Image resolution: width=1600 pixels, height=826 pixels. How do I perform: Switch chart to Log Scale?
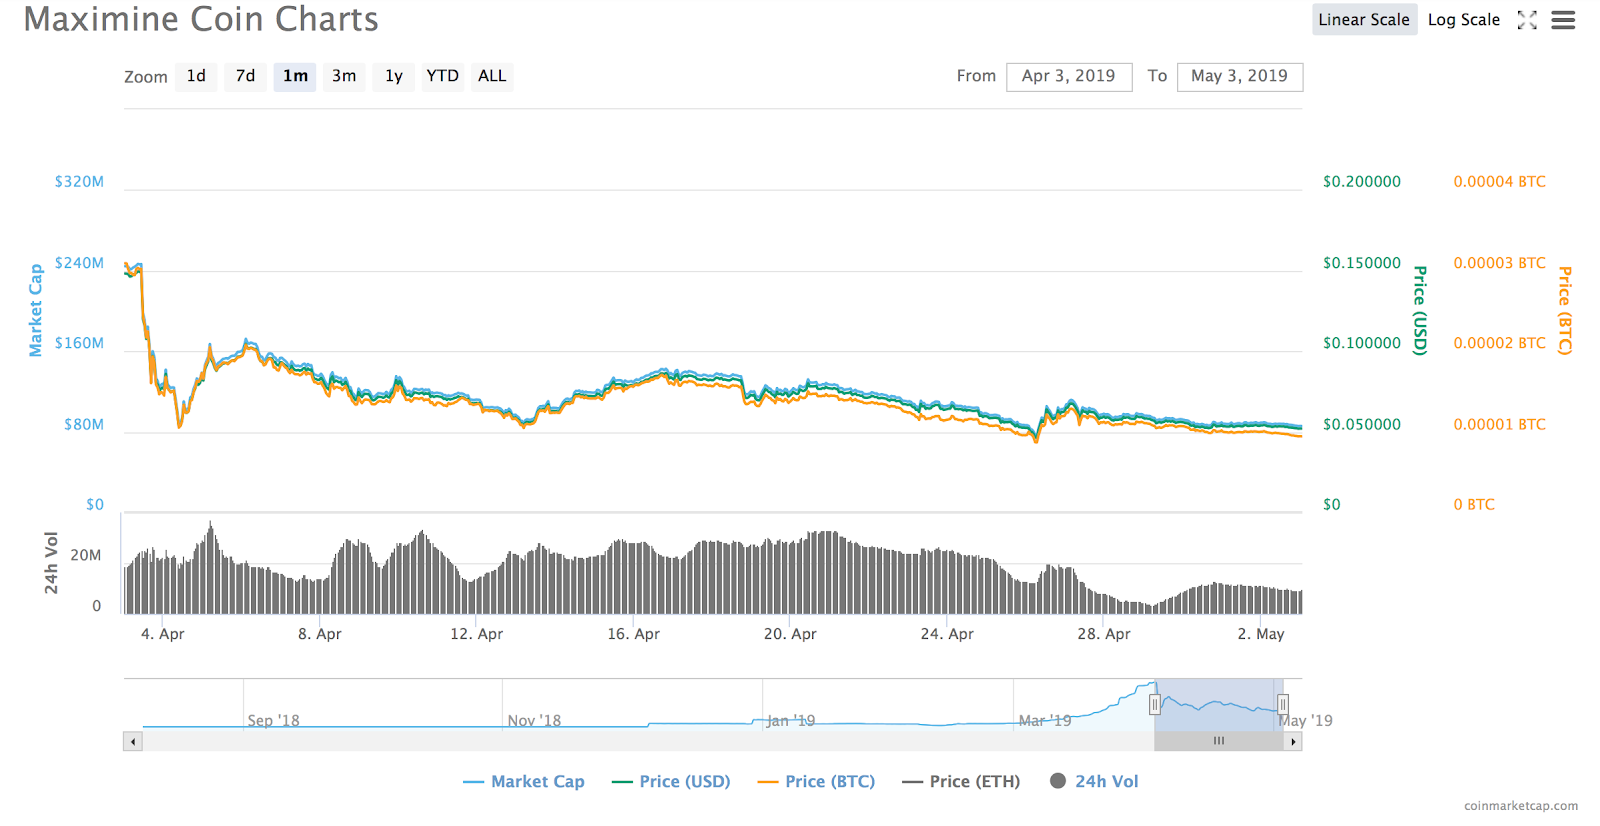pos(1464,20)
